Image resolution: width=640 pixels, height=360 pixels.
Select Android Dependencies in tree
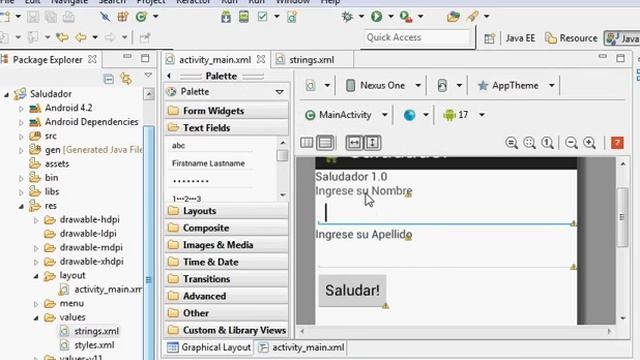click(91, 122)
